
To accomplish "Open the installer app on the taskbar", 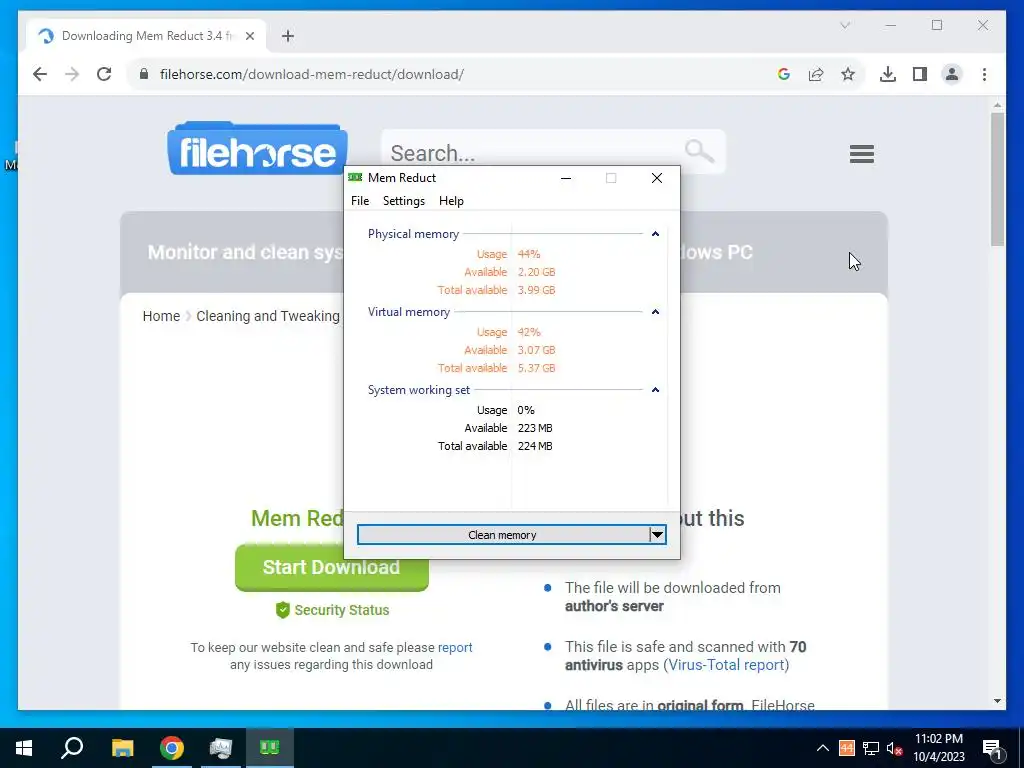I will click(x=221, y=748).
